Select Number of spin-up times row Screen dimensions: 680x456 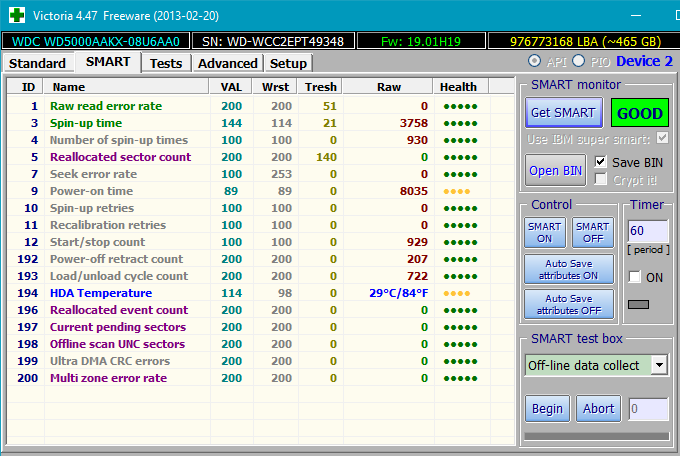[x=260, y=140]
